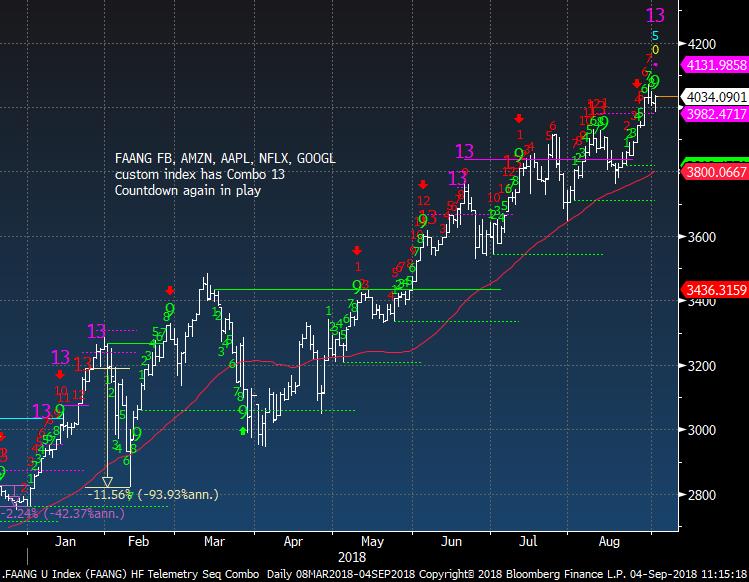Click the magenta 13 left of July resistance line
This screenshot has height=582, width=749.
click(464, 151)
